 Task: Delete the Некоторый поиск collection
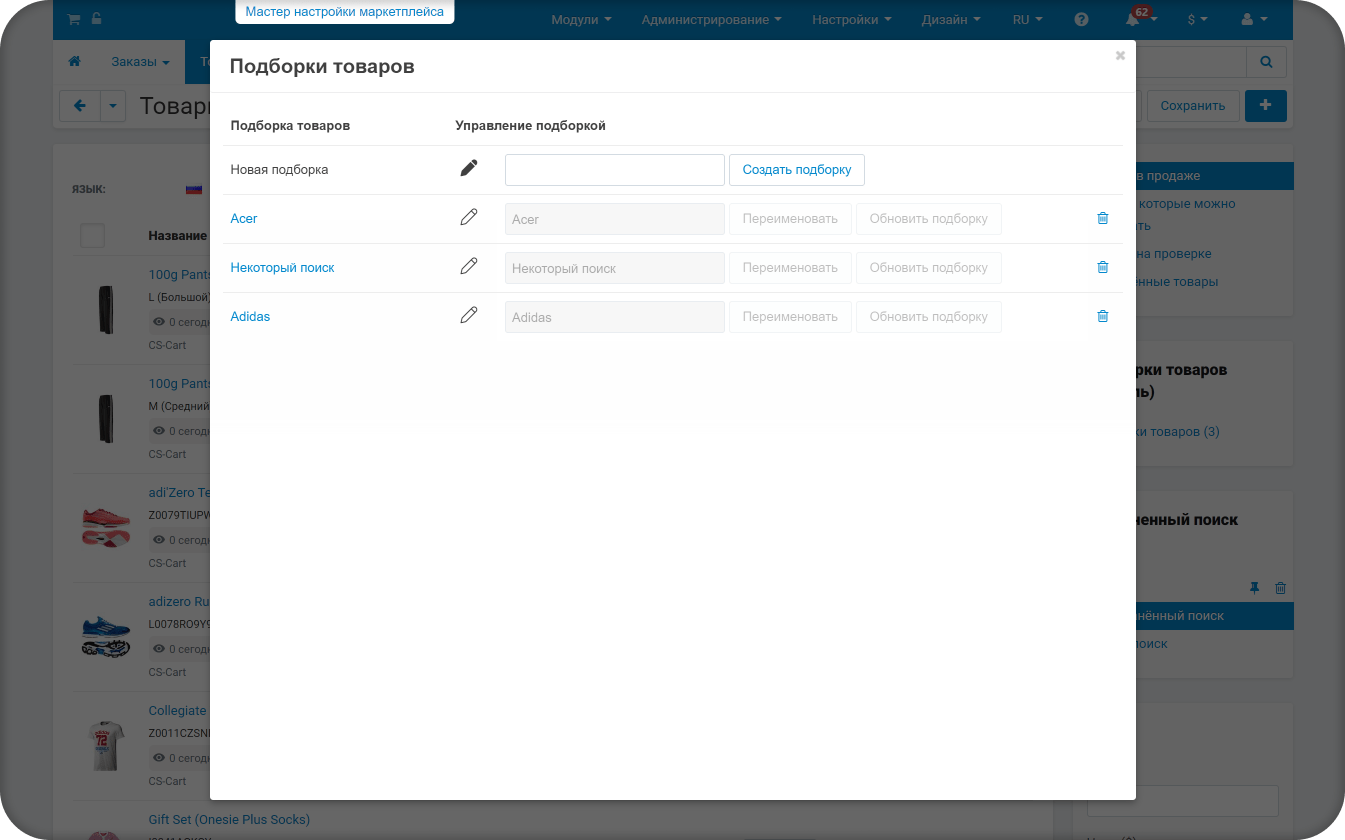click(x=1103, y=267)
